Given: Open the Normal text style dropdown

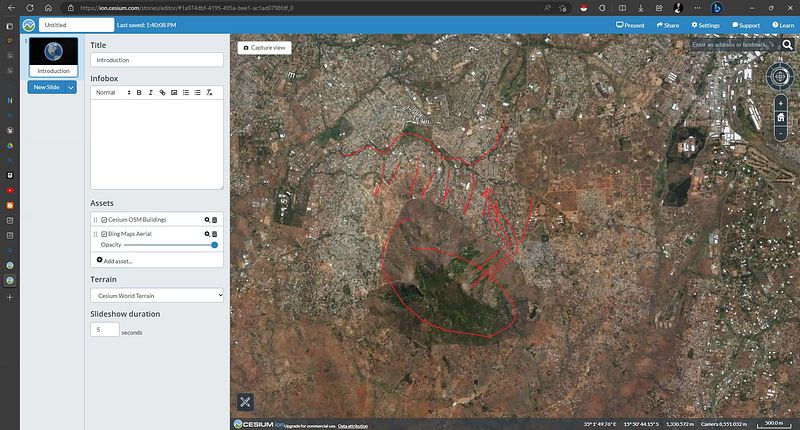Looking at the screenshot, I should [x=110, y=93].
